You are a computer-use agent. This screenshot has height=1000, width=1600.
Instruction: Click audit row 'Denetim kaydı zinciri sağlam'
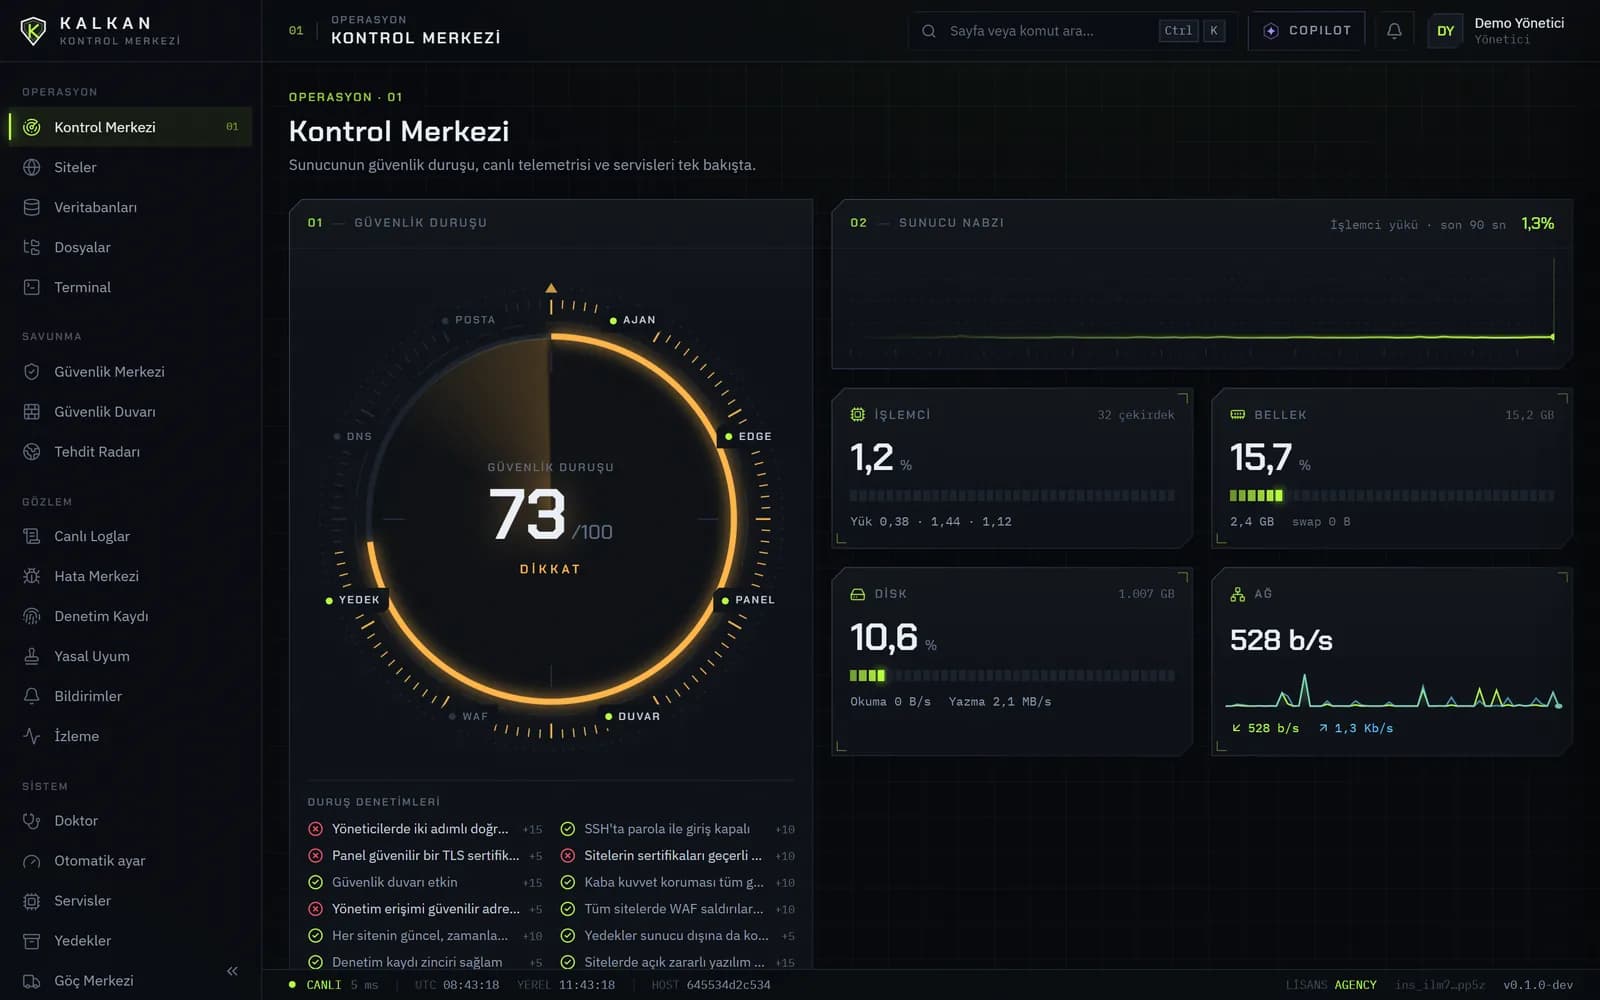click(424, 962)
